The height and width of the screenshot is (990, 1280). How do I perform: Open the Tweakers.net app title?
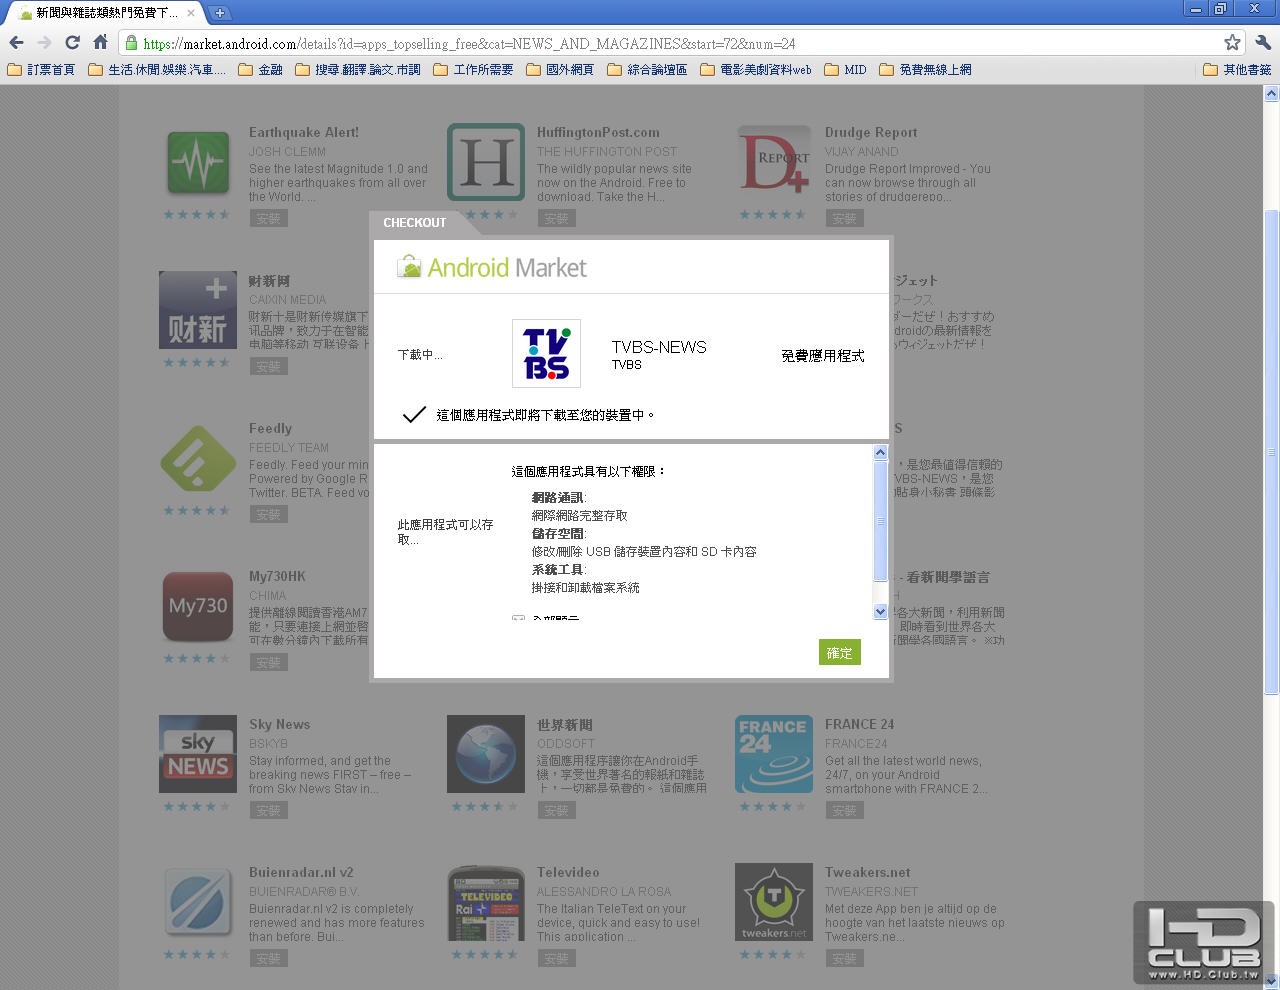click(x=868, y=872)
